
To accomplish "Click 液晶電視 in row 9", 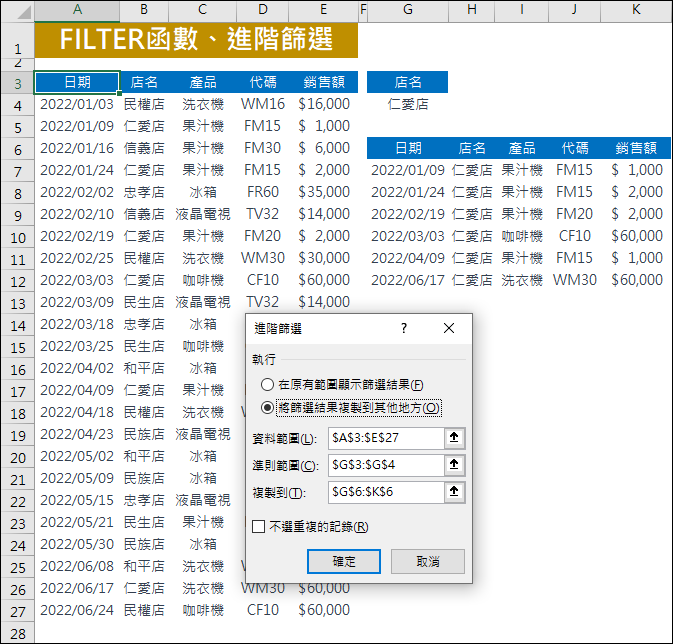I will (203, 214).
